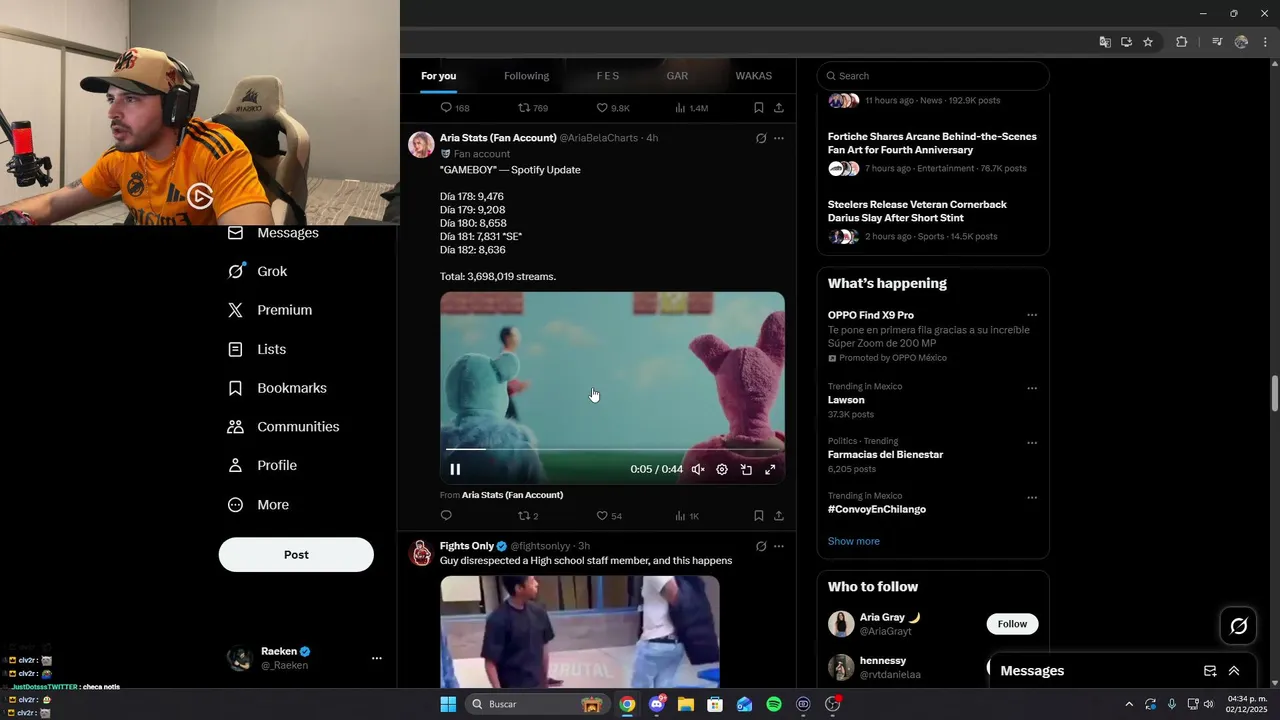Share the Aria Stats post
Image resolution: width=1280 pixels, height=720 pixels.
(779, 516)
